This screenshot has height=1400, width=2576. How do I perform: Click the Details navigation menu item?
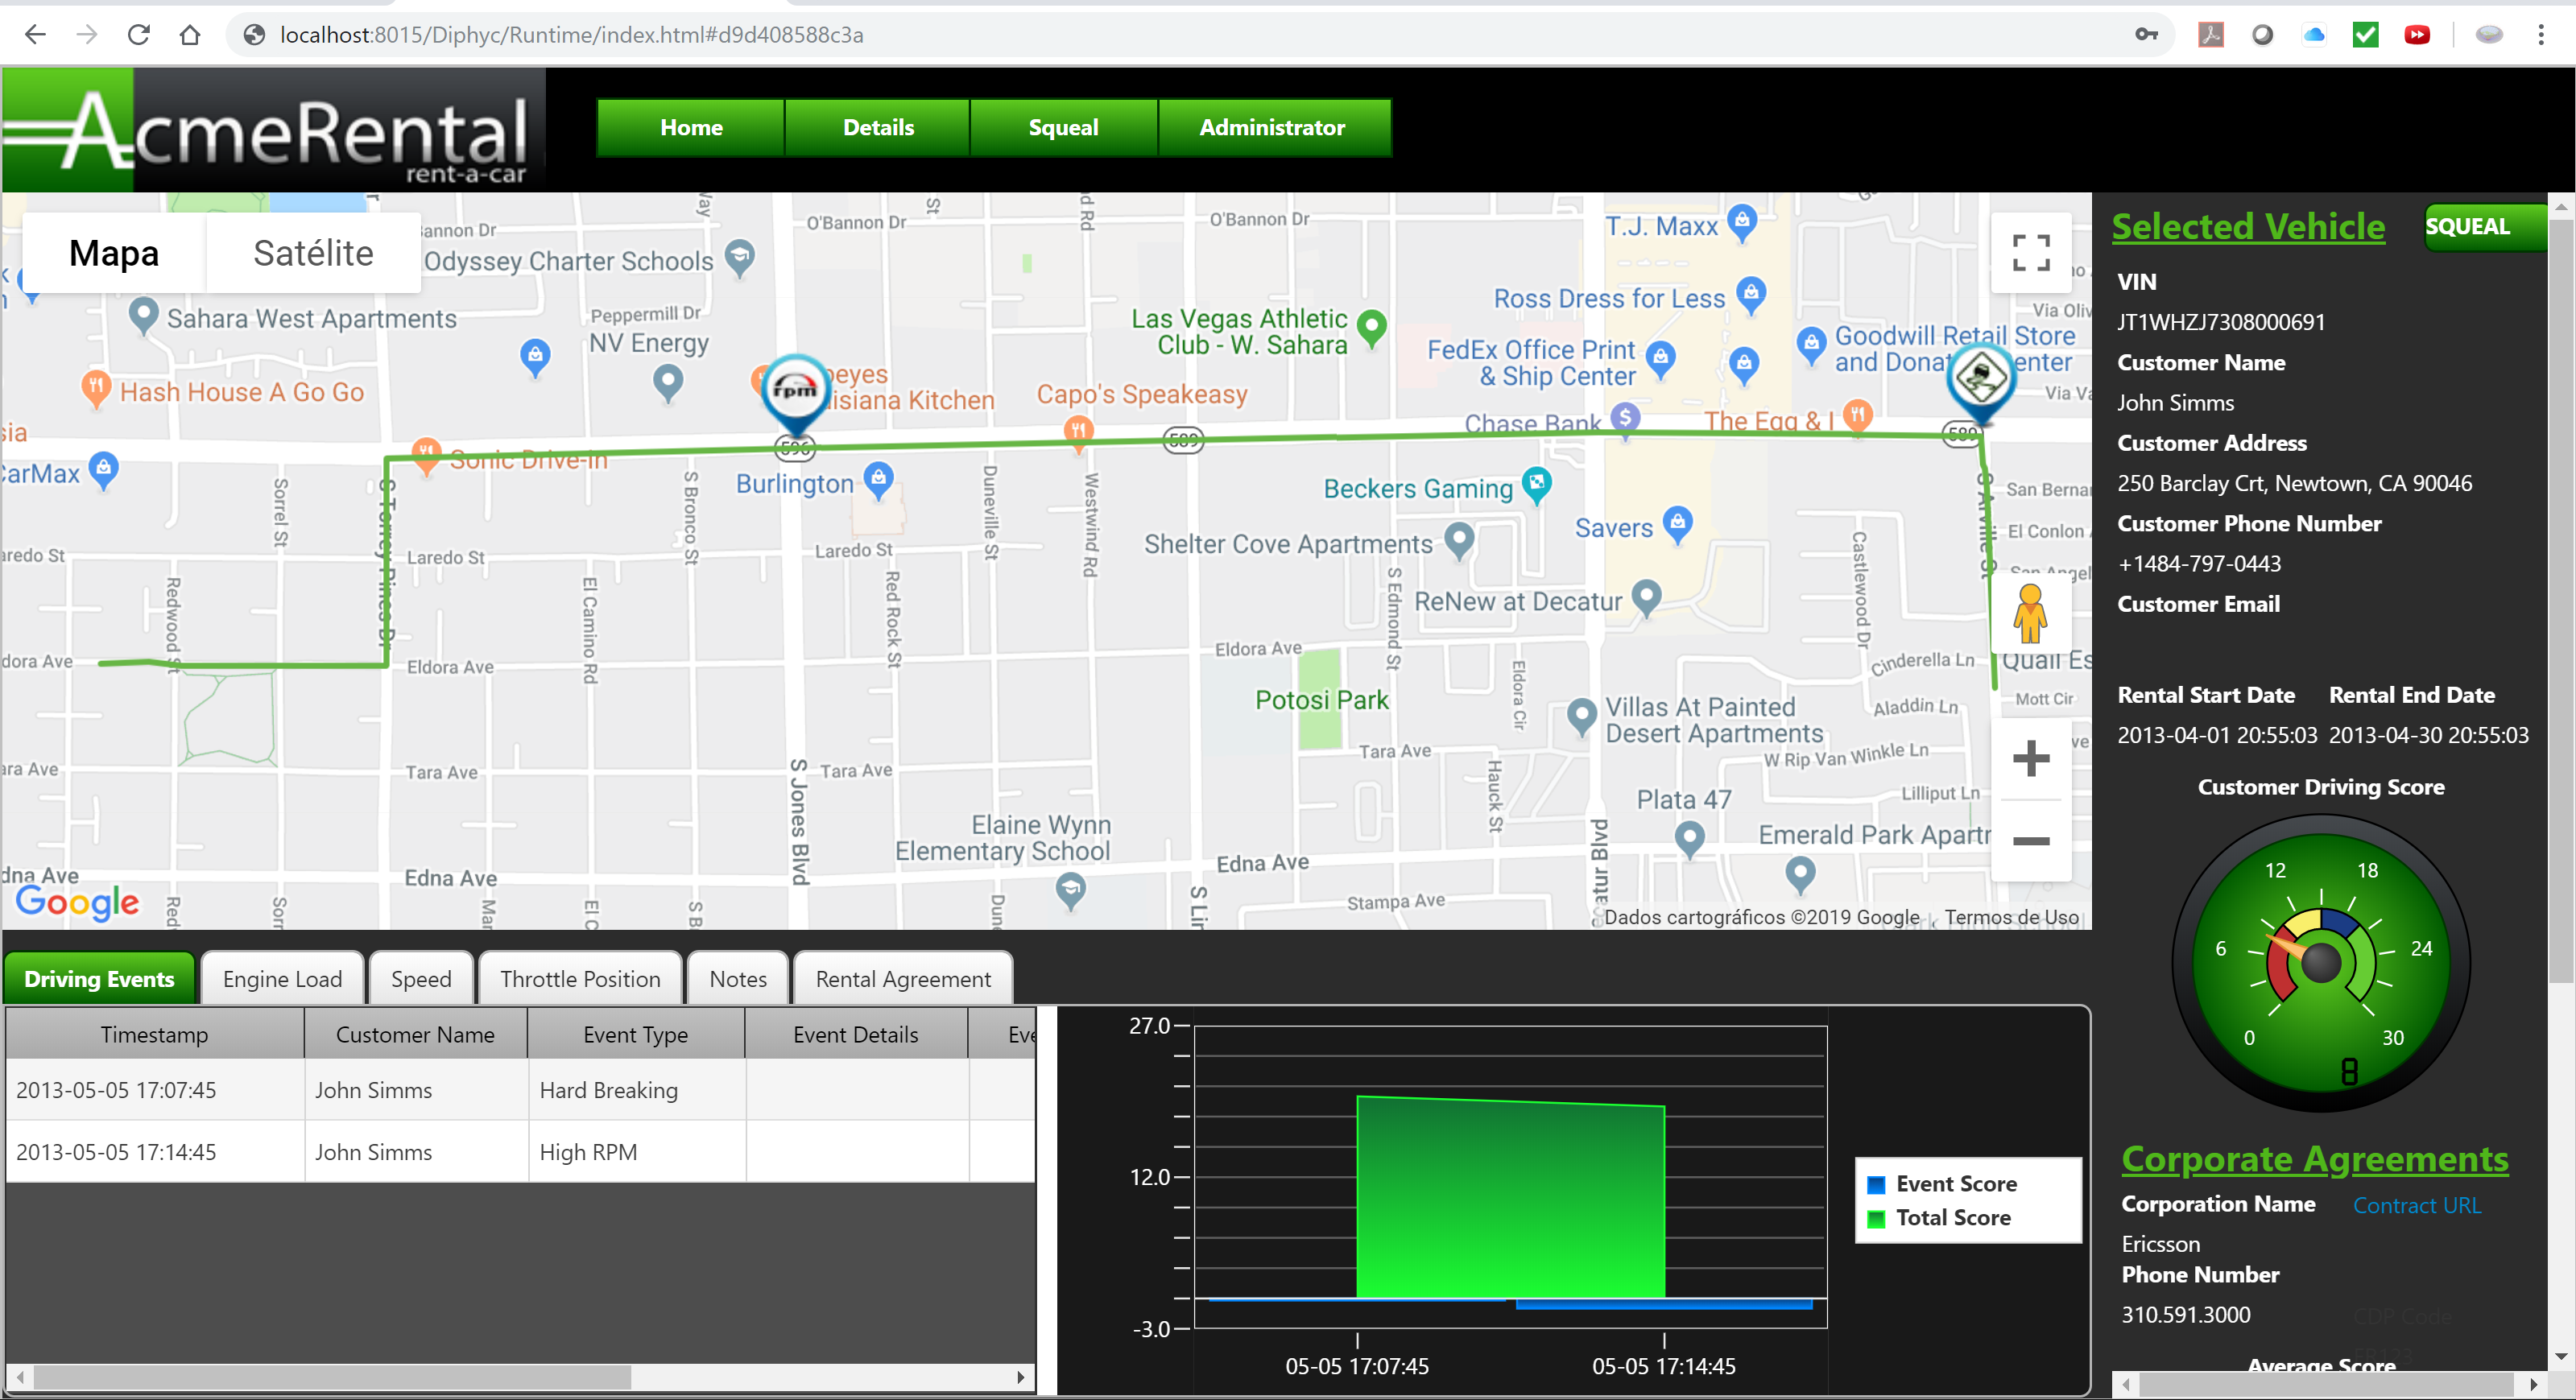pos(878,127)
